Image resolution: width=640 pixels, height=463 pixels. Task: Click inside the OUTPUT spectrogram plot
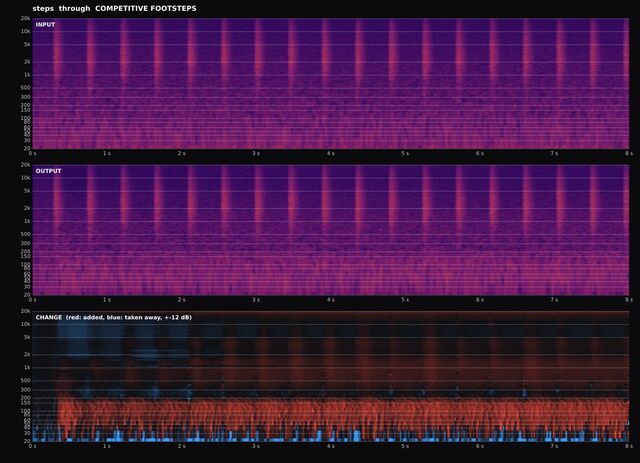331,230
